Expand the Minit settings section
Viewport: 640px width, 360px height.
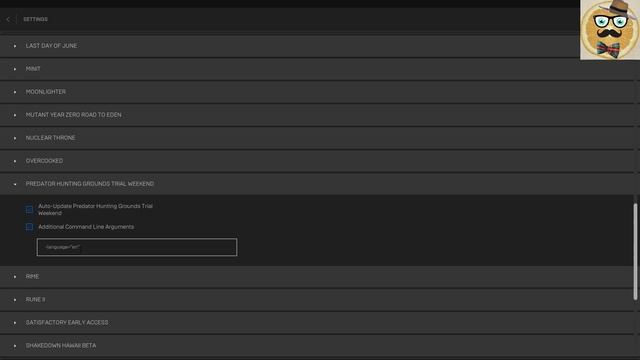click(x=317, y=69)
